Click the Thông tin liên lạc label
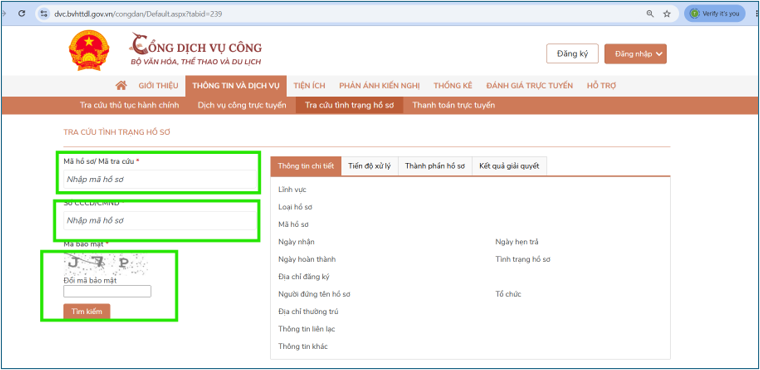The image size is (760, 370). click(307, 329)
